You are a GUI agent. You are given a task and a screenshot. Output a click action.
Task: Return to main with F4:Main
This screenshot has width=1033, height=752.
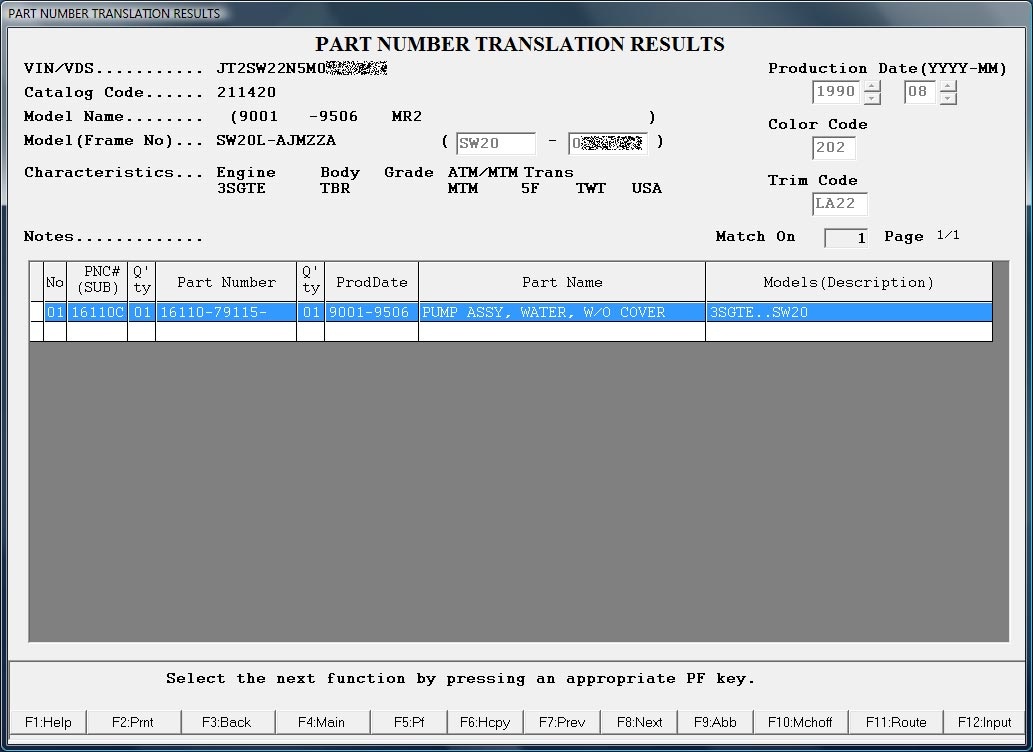point(321,722)
